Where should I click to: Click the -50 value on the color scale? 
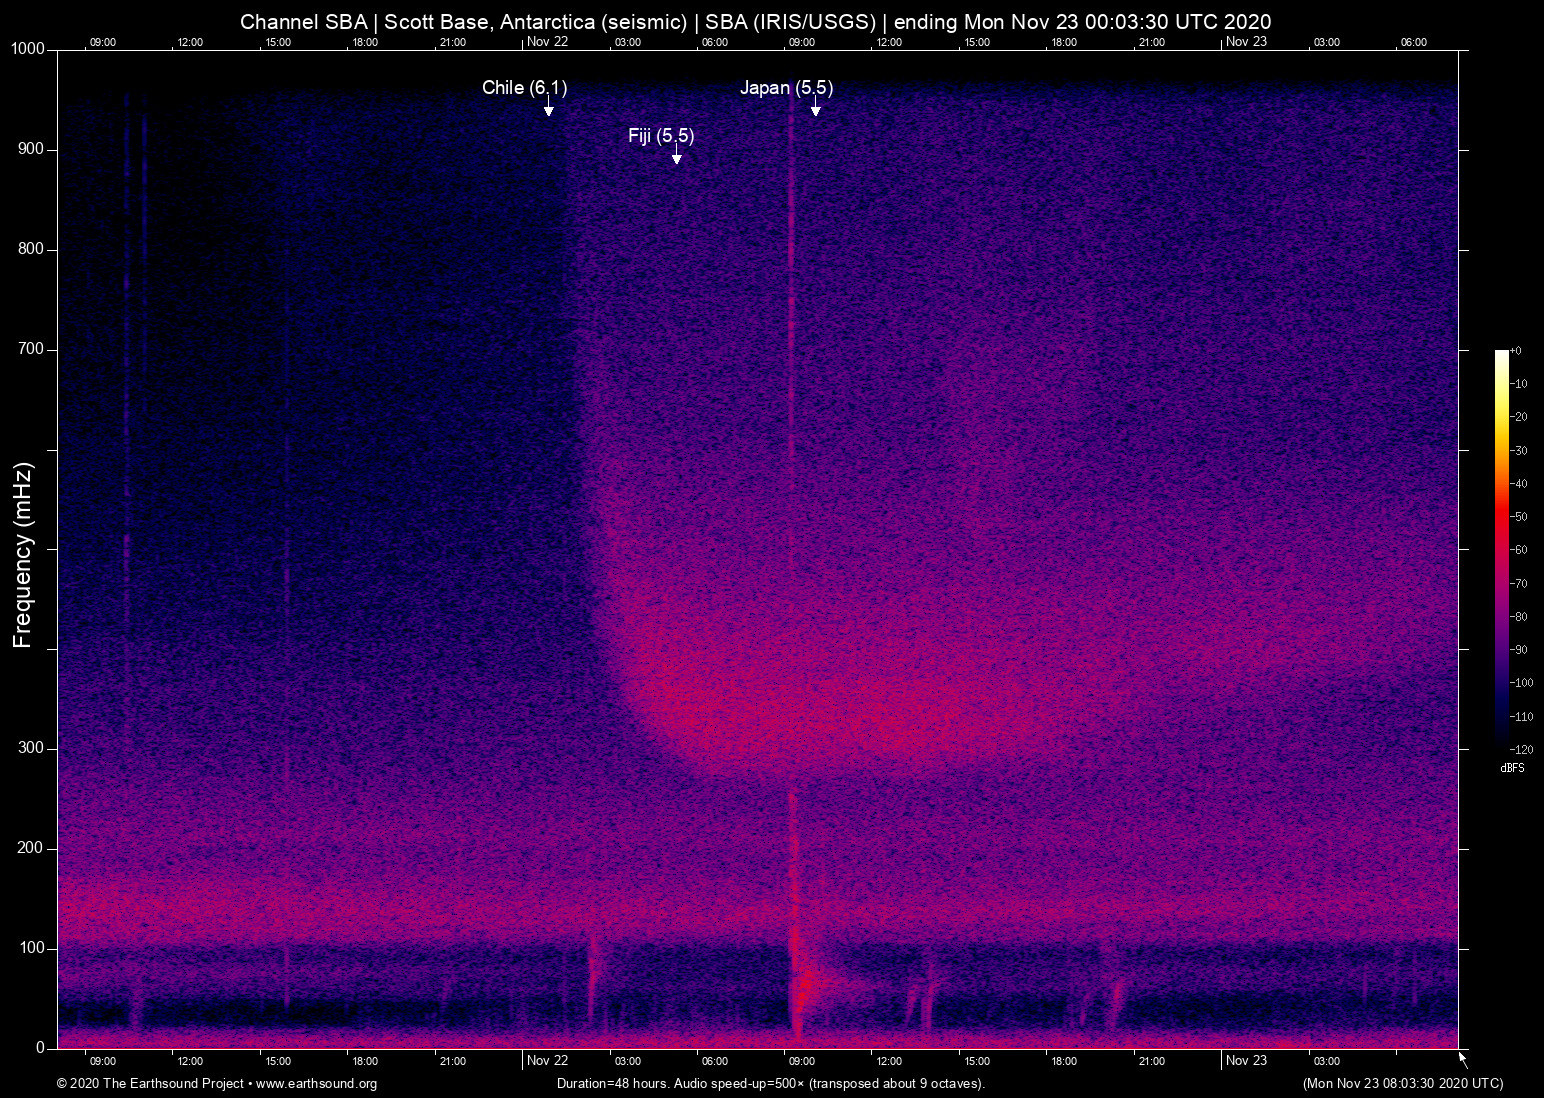[x=1518, y=517]
